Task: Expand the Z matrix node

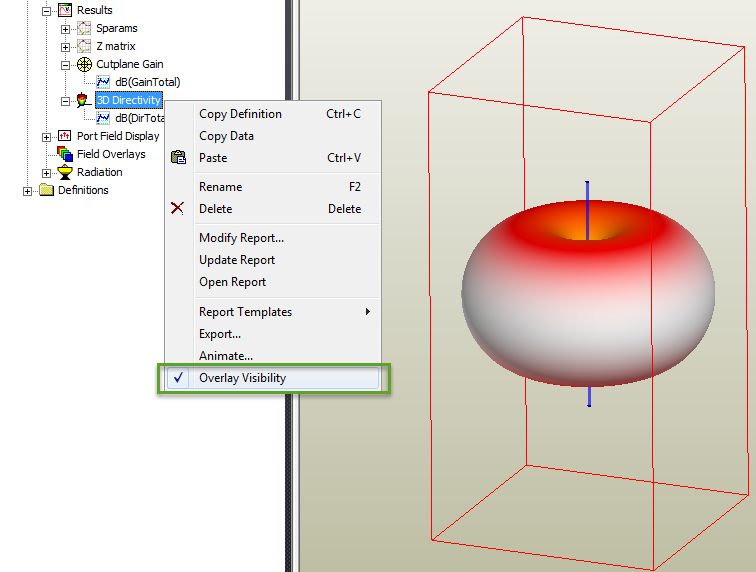Action: pos(65,47)
